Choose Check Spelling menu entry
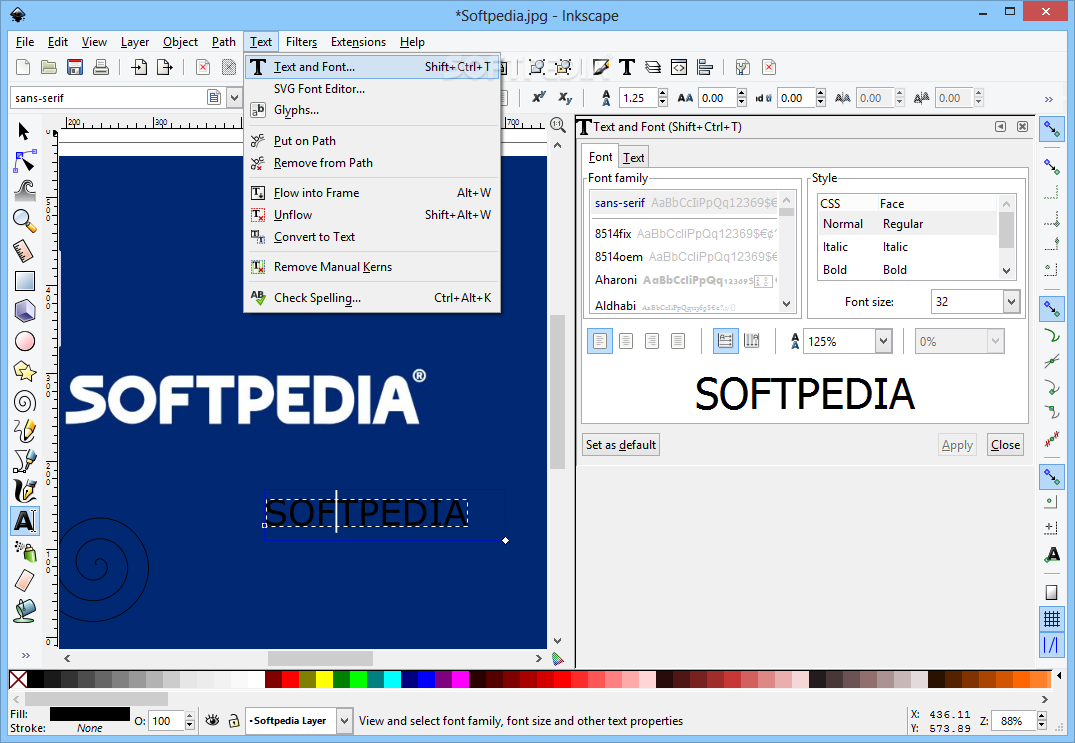Viewport: 1075px width, 743px height. click(372, 297)
